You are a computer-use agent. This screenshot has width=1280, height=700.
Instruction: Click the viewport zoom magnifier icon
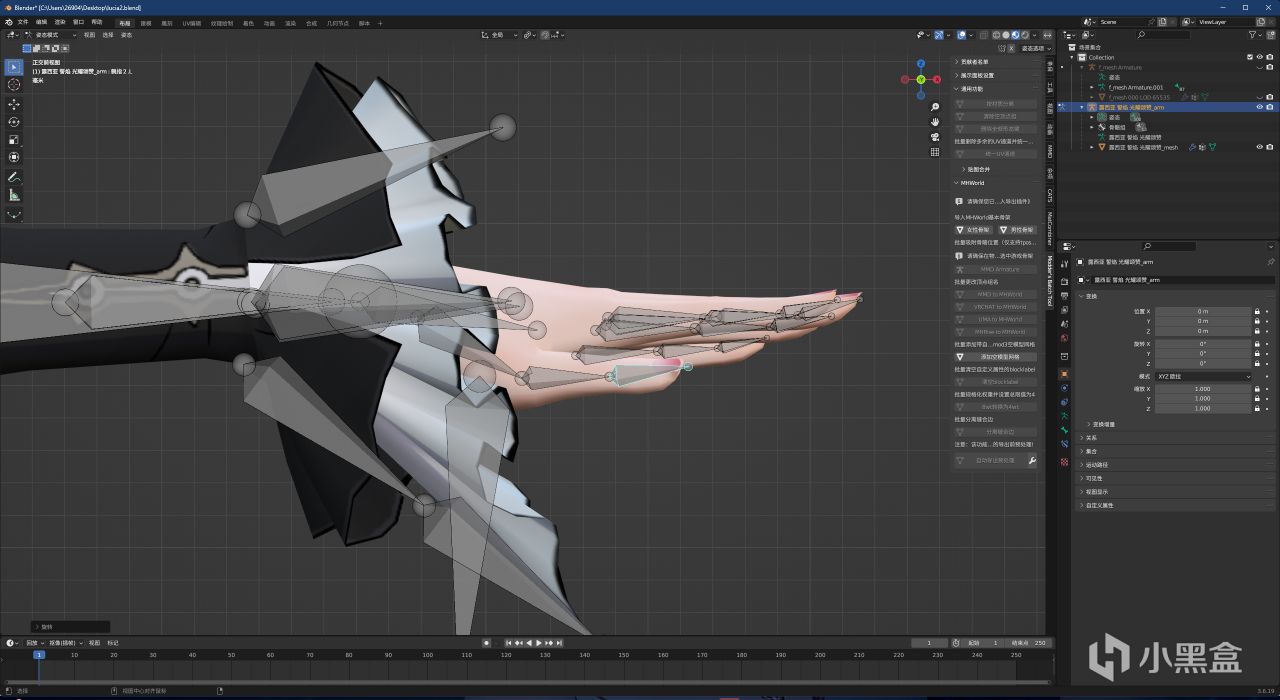[x=934, y=107]
